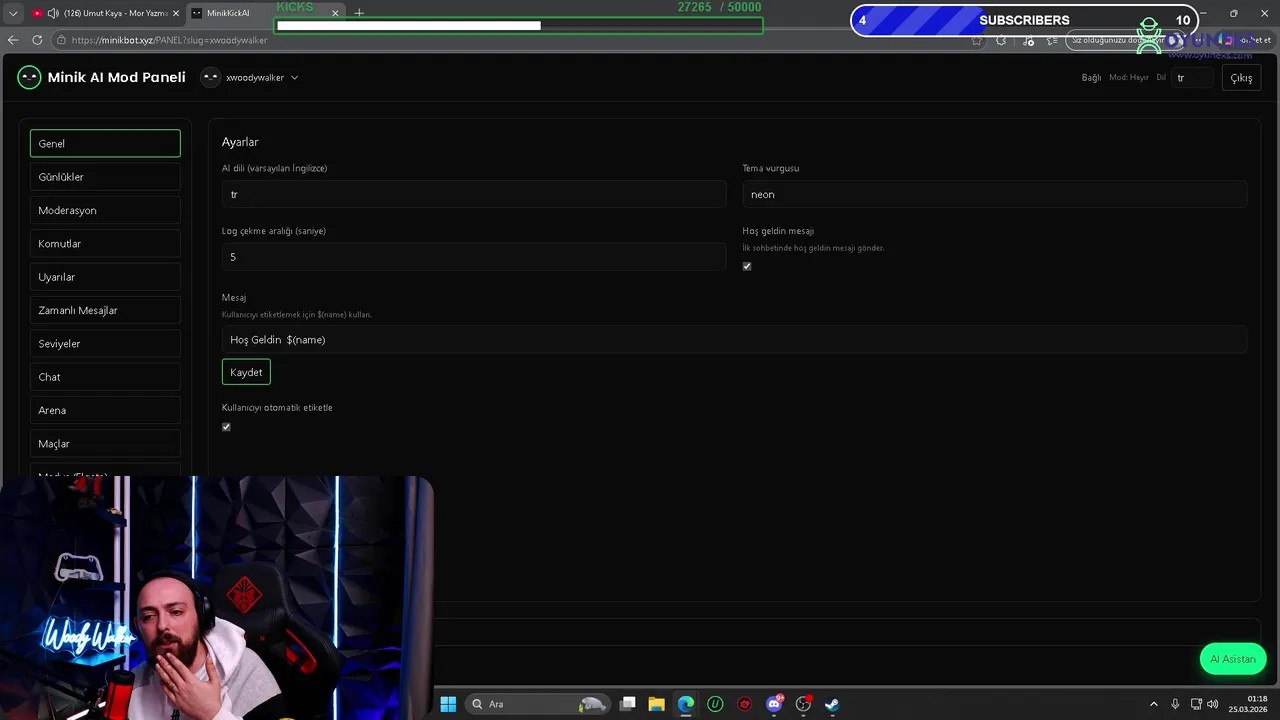The height and width of the screenshot is (720, 1280).
Task: Click the site info icon in address bar
Action: click(61, 40)
